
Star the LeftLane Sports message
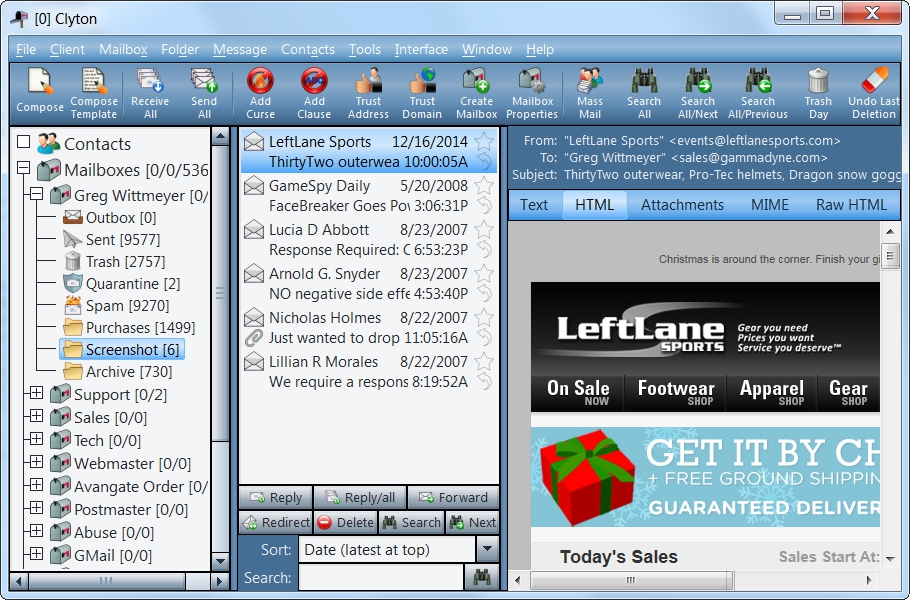pos(484,141)
